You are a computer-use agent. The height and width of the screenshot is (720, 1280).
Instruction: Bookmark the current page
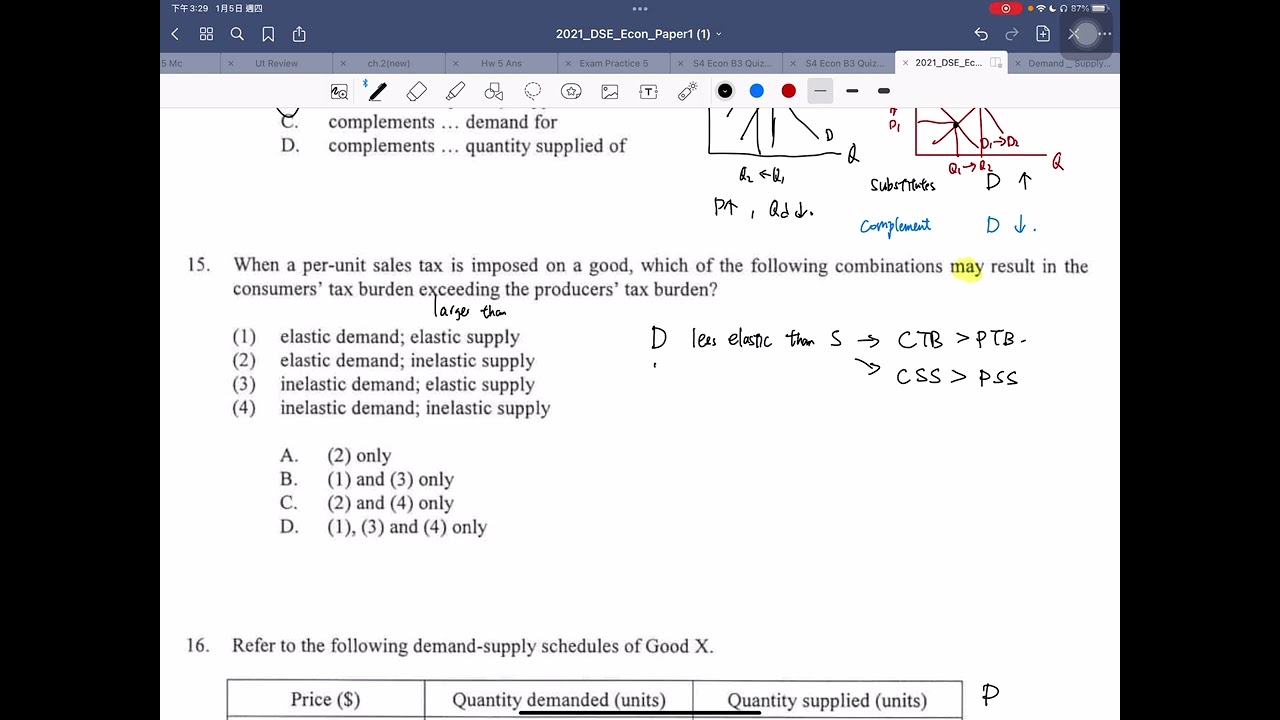(268, 34)
